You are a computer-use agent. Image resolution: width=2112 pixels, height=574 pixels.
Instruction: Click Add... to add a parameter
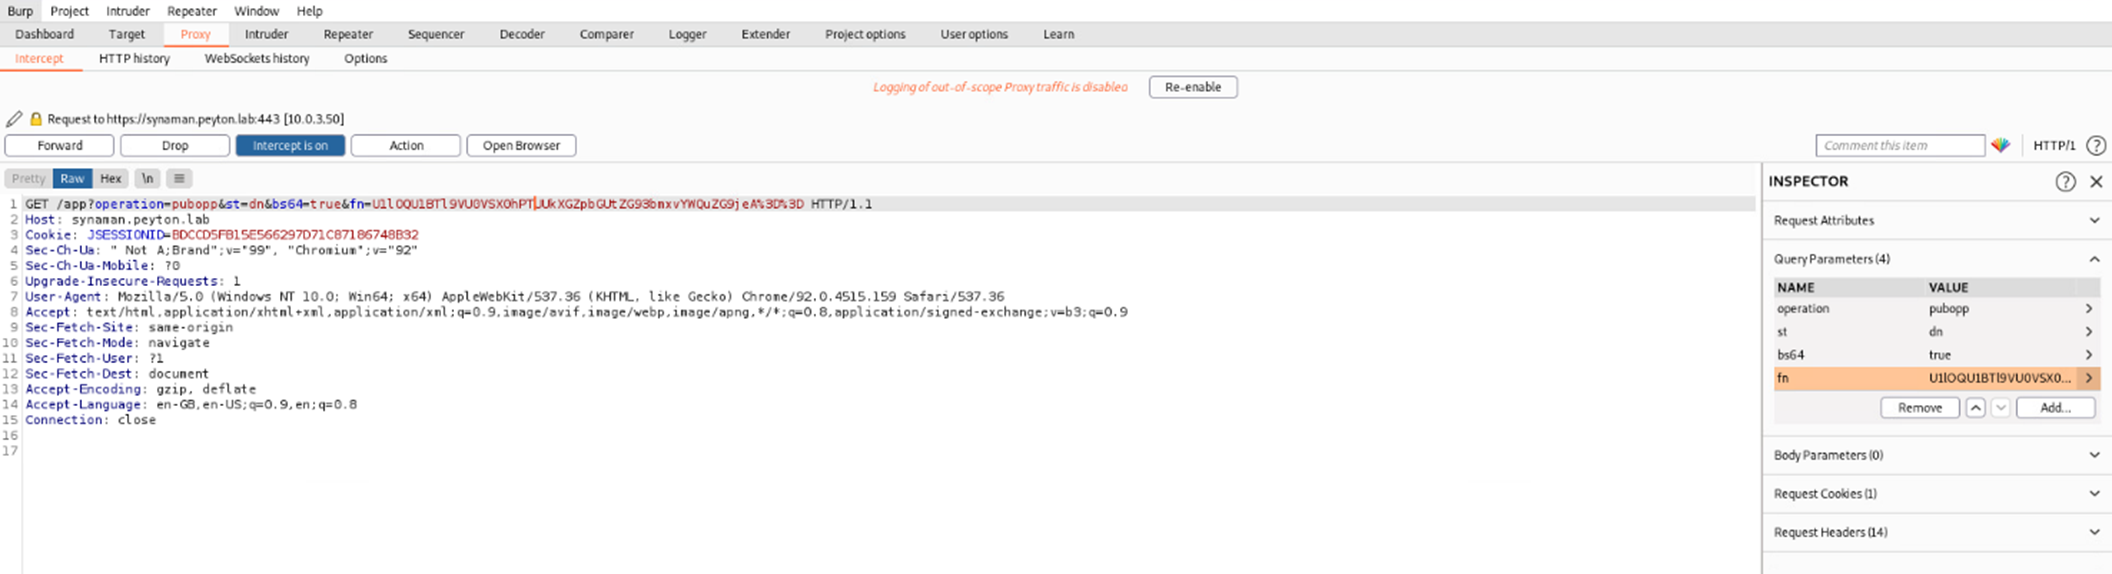pyautogui.click(x=2055, y=408)
